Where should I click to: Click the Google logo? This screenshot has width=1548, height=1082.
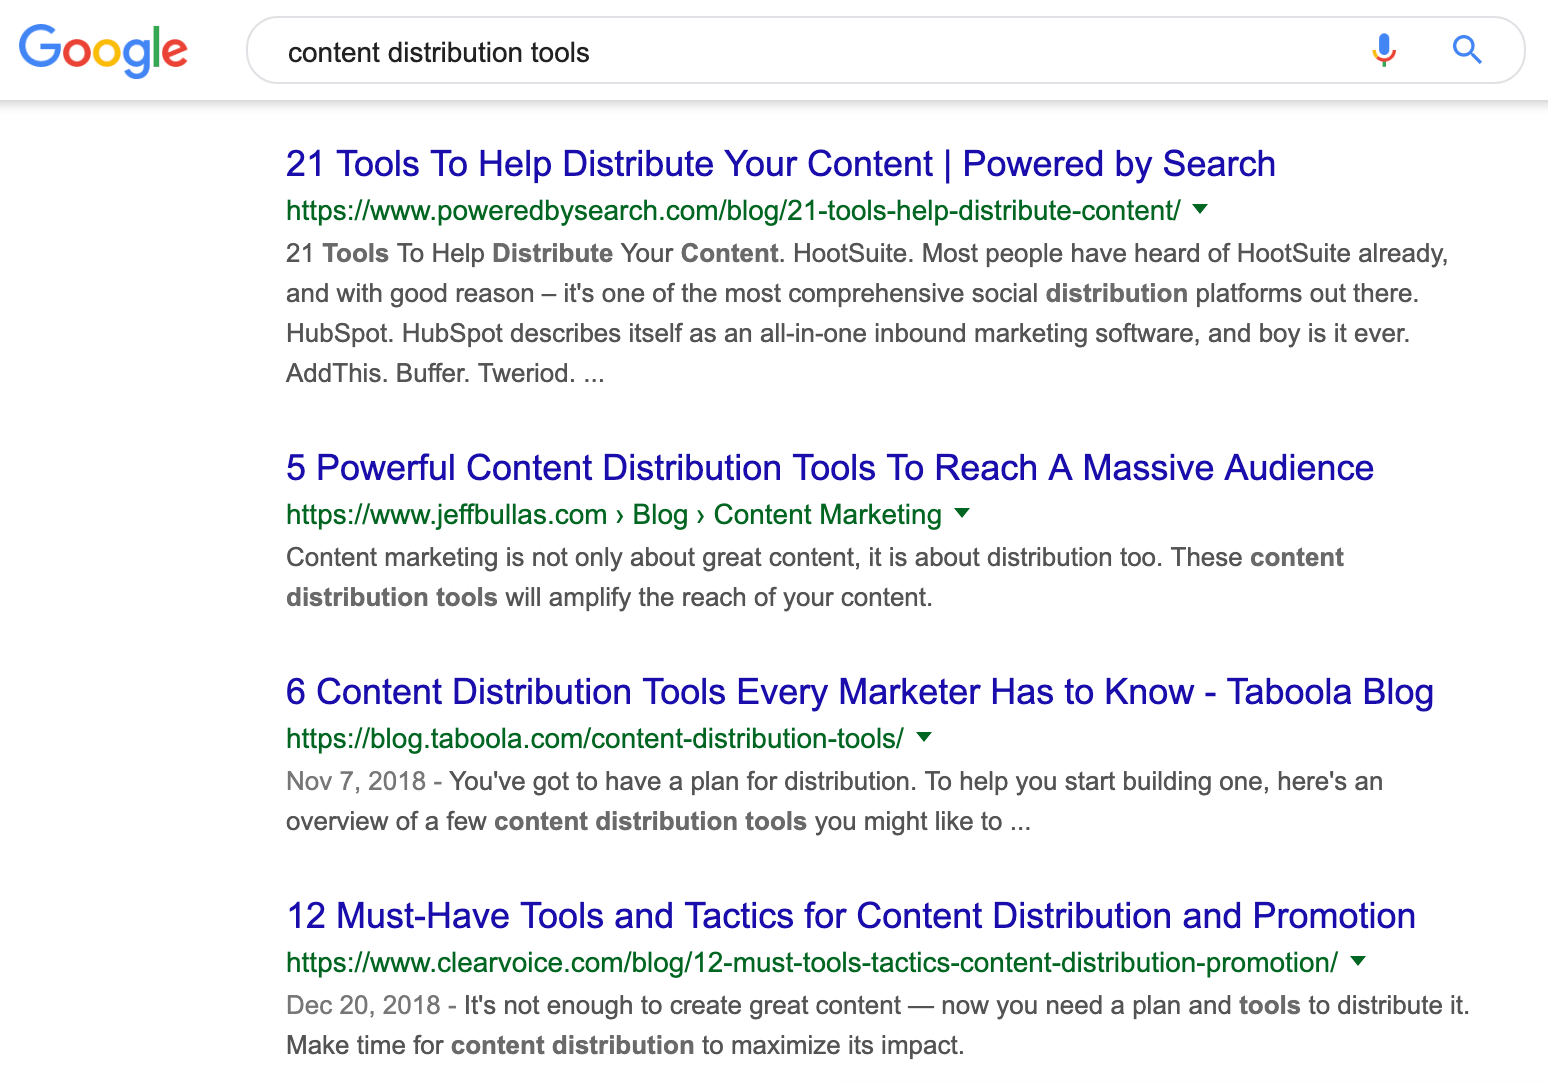point(103,50)
